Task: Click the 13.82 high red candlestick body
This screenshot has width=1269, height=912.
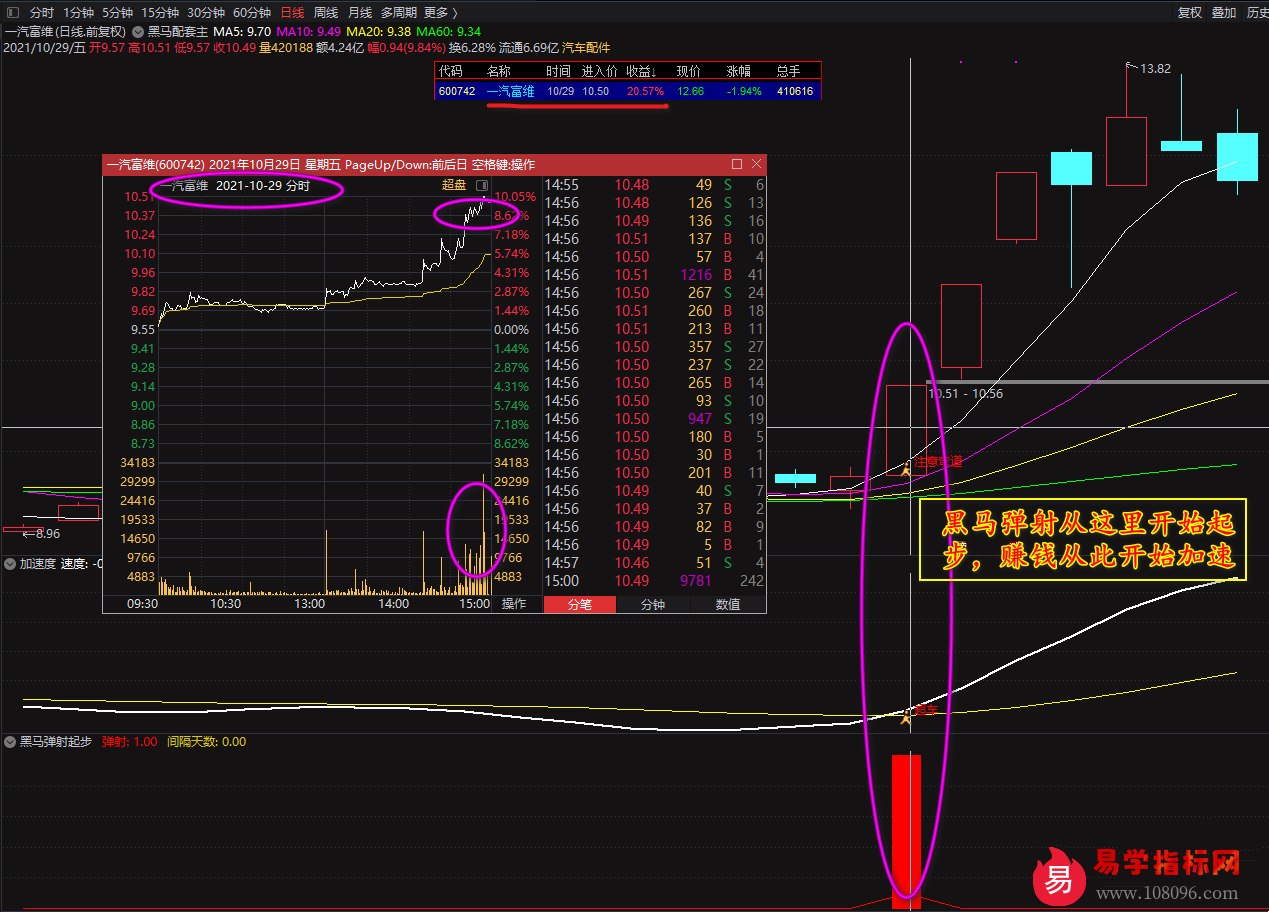Action: 1126,151
